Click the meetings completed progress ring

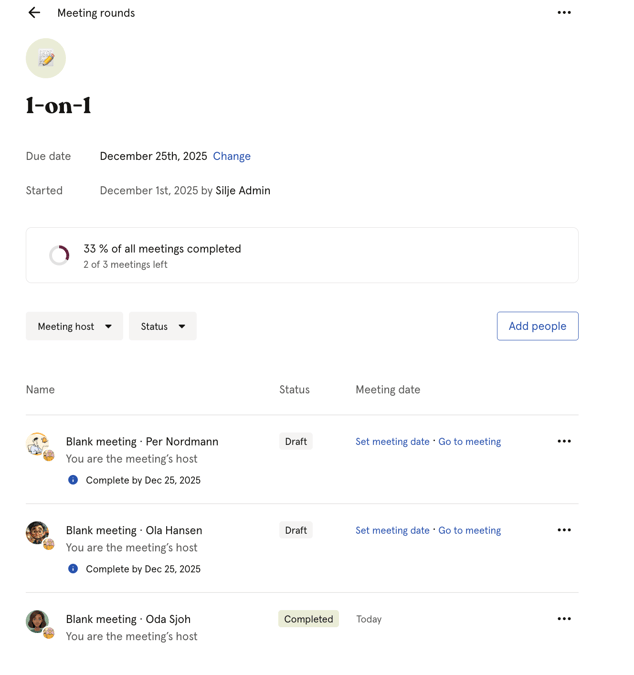tap(60, 255)
